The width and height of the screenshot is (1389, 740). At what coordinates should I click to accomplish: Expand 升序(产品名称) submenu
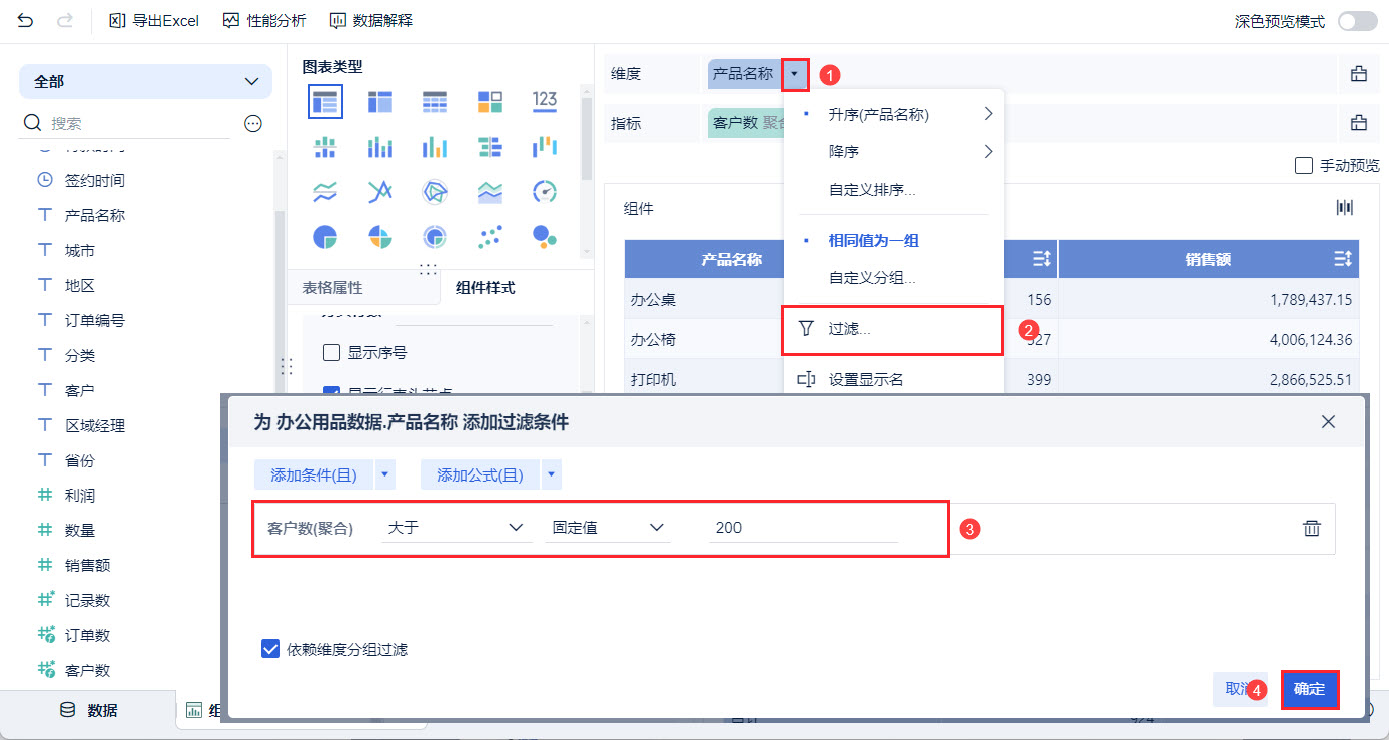click(893, 114)
